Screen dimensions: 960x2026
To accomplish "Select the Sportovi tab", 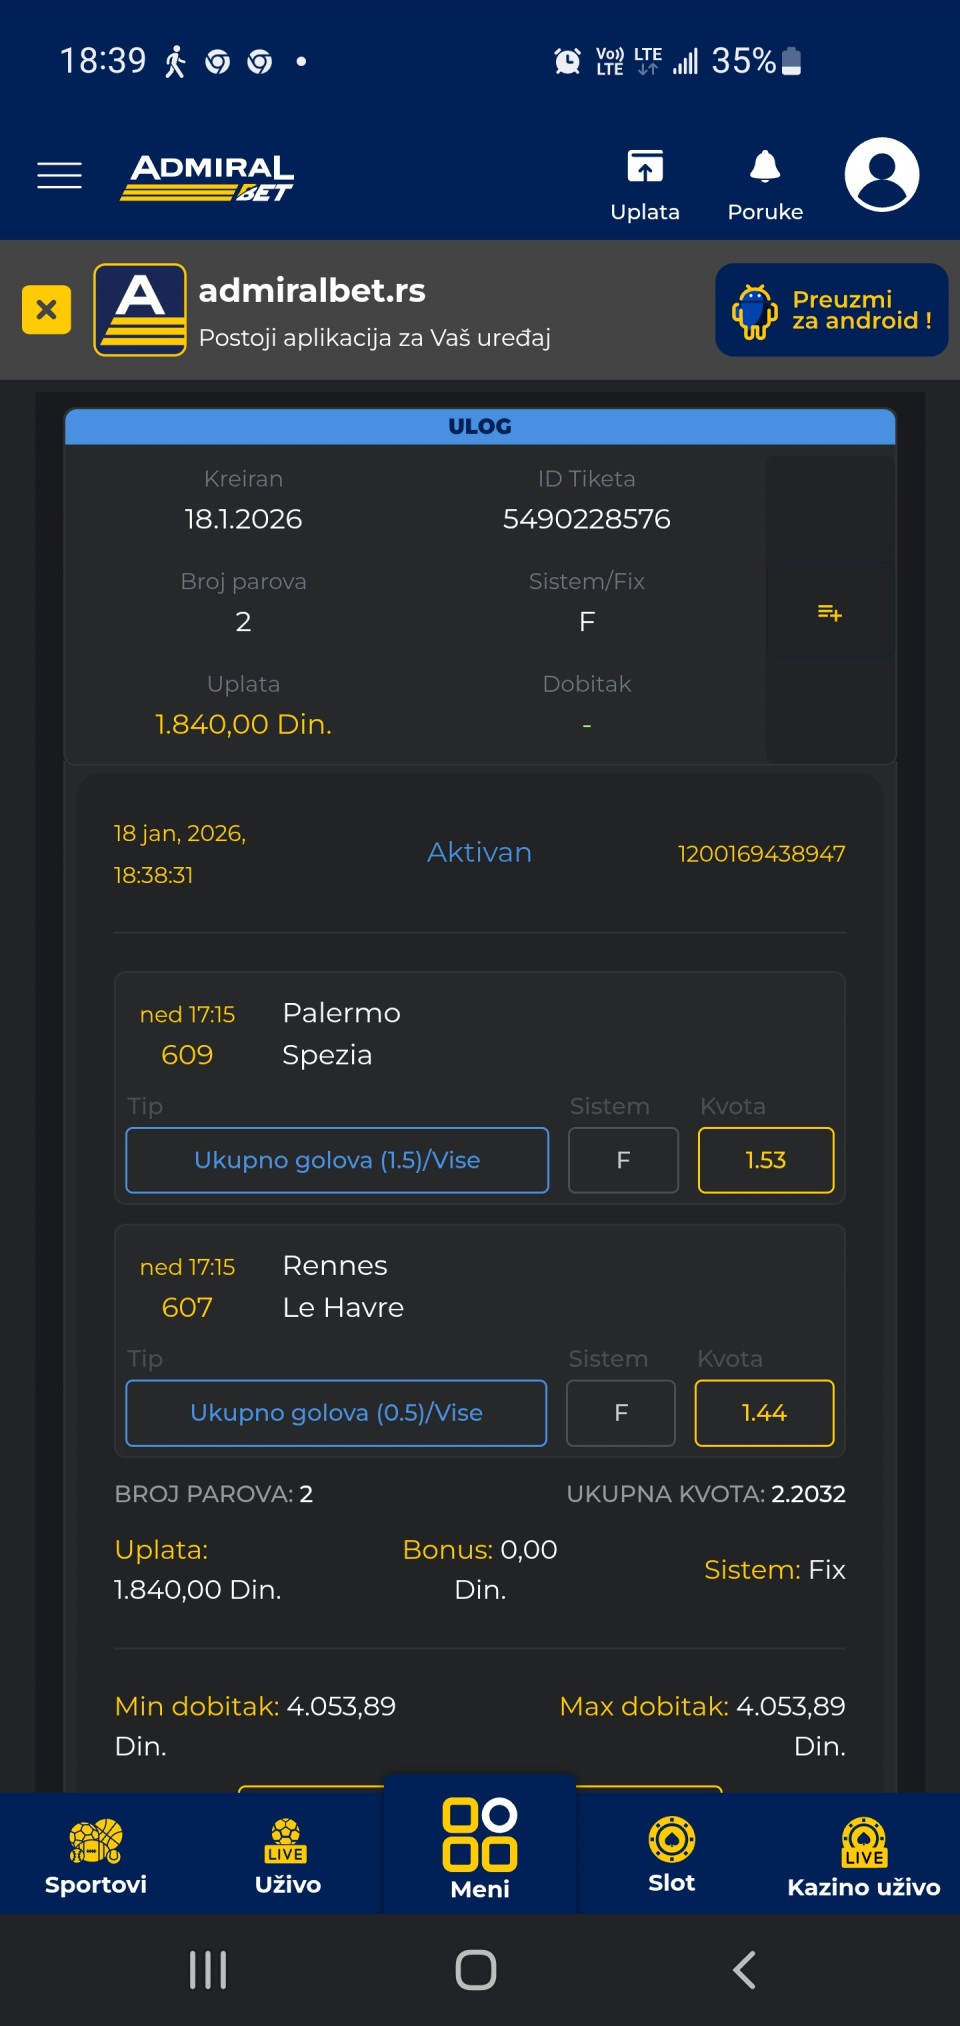I will pyautogui.click(x=96, y=1855).
